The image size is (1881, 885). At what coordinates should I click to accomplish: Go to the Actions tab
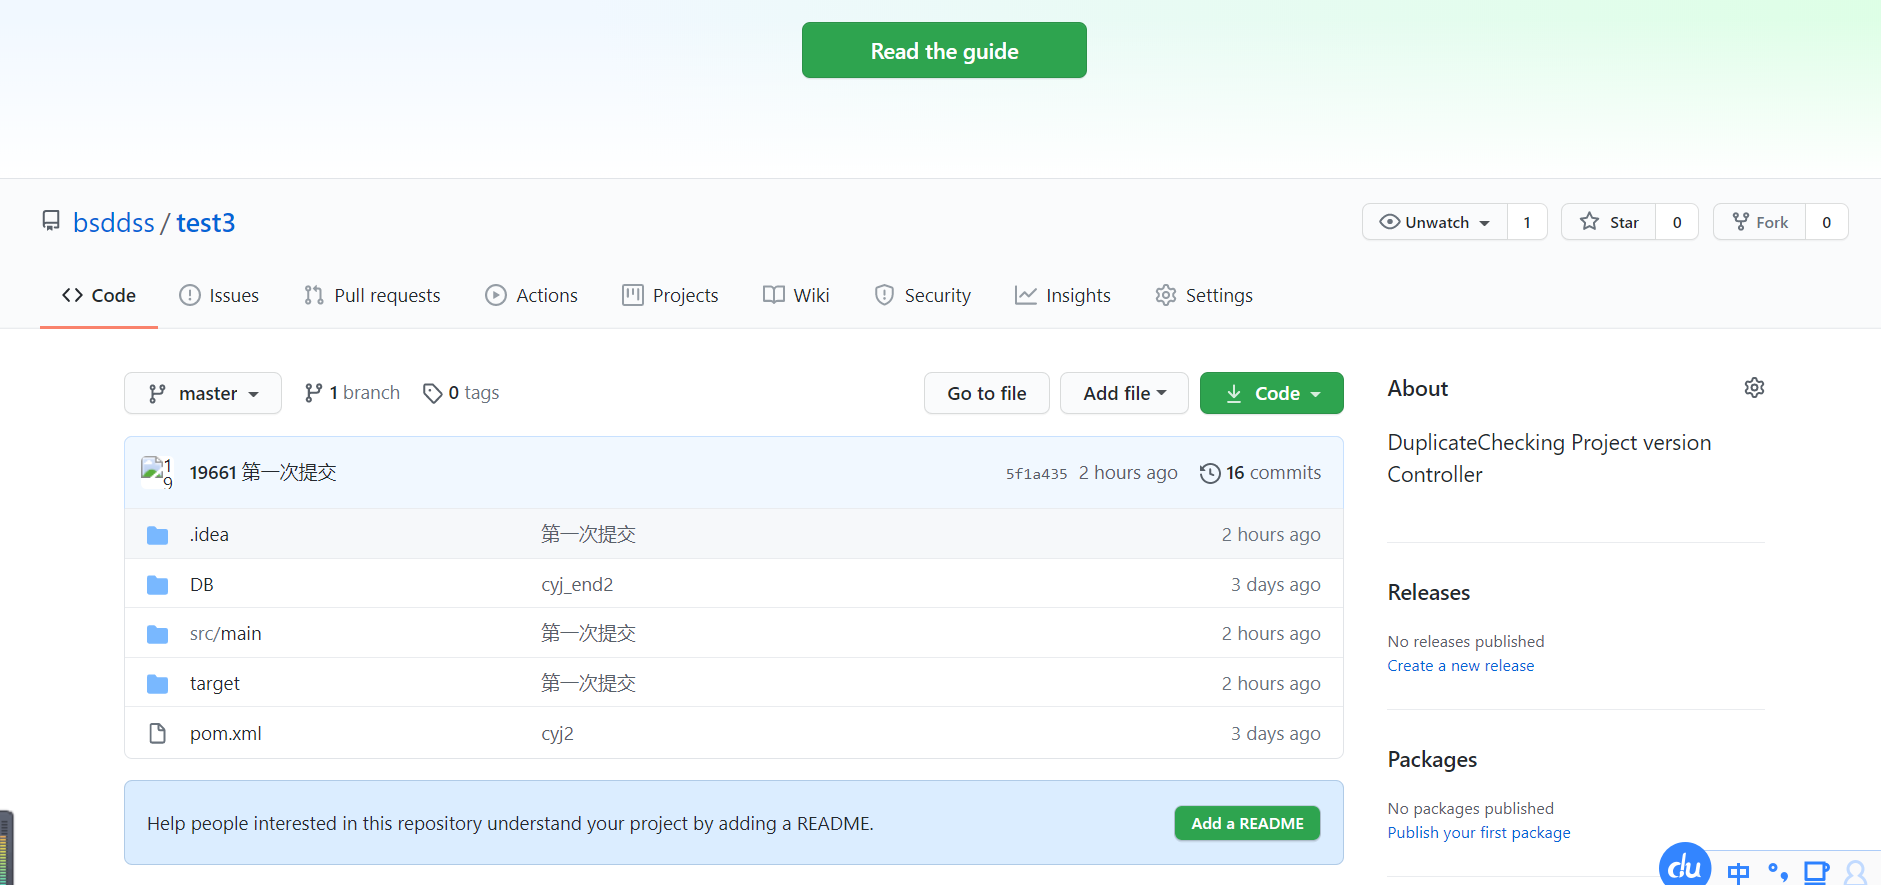pyautogui.click(x=532, y=295)
